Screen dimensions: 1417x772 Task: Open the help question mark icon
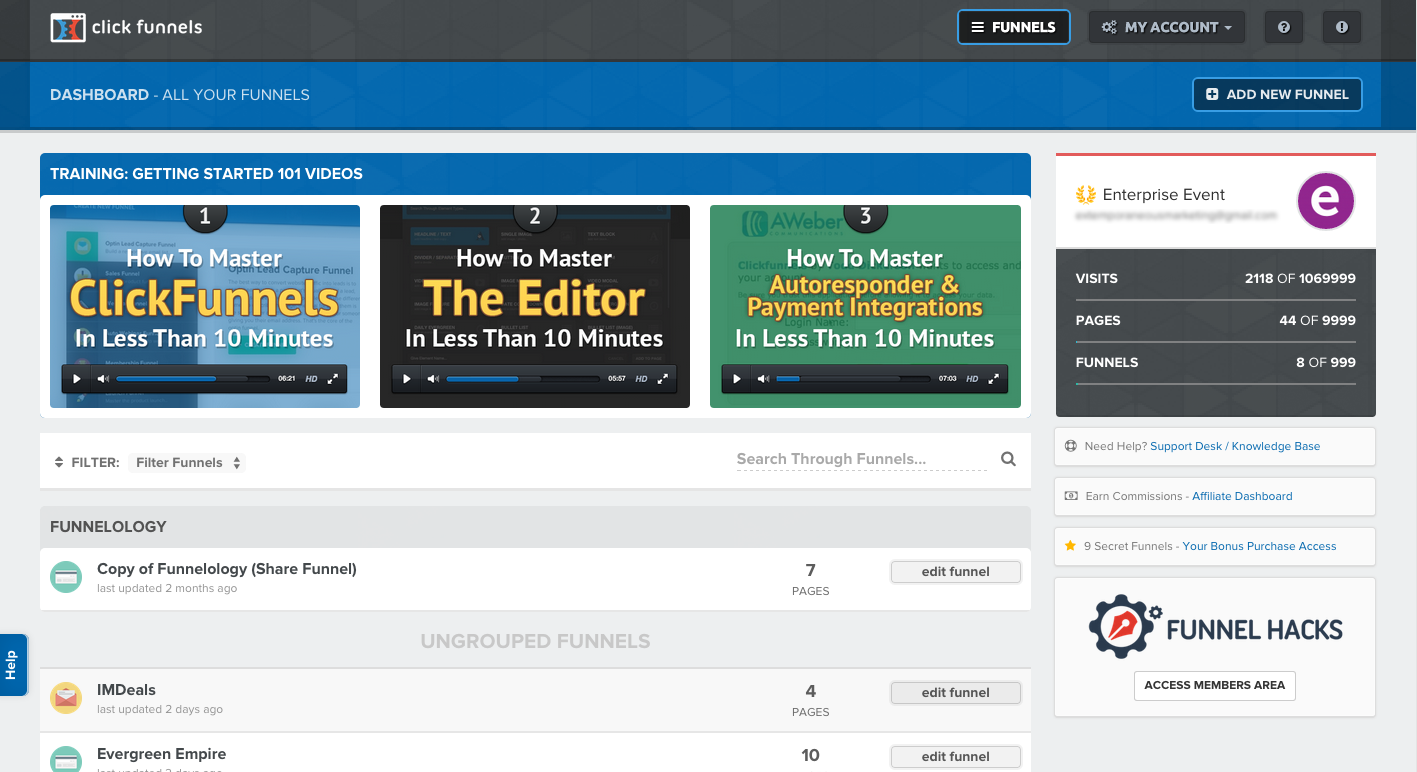tap(1284, 27)
